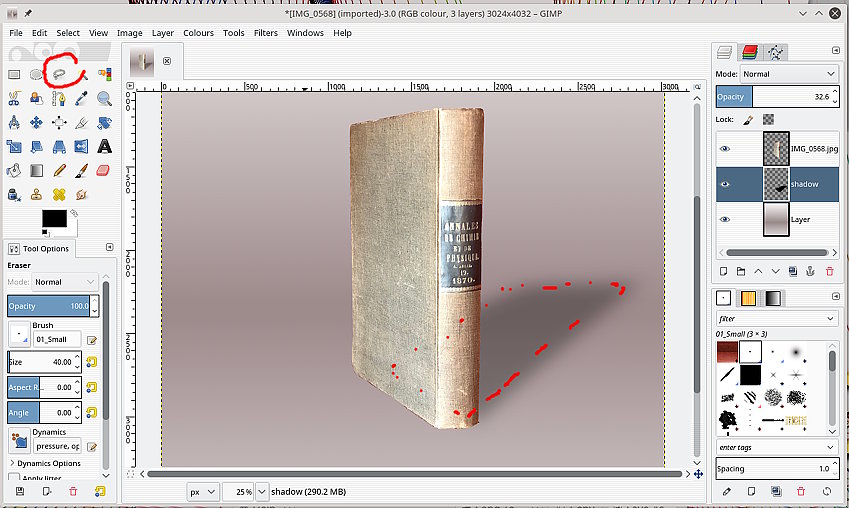
Task: Open the Tool Options configuration menu arrow
Action: pyautogui.click(x=109, y=247)
